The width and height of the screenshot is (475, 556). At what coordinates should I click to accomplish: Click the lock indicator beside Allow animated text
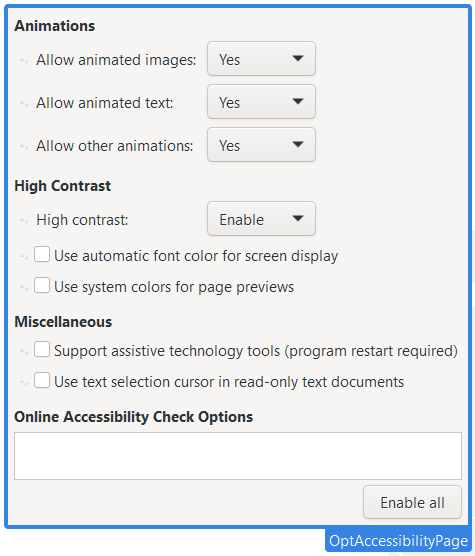point(24,103)
